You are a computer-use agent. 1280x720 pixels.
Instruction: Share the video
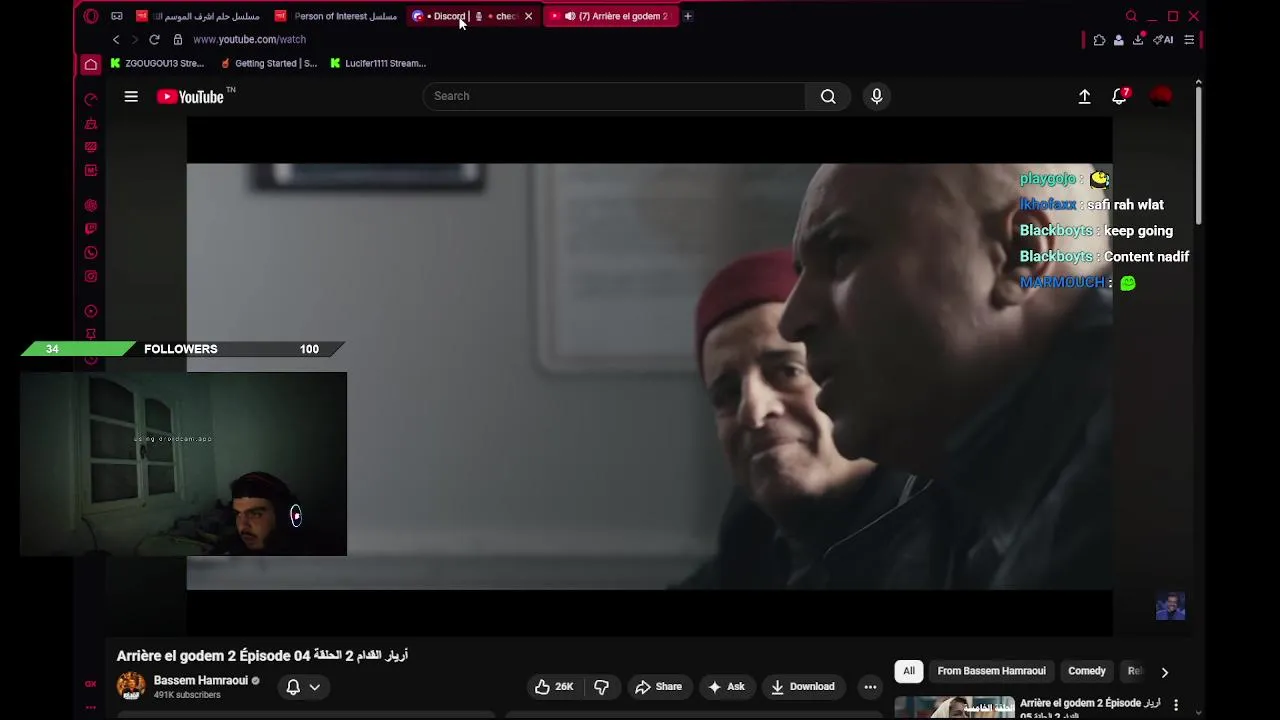click(658, 687)
